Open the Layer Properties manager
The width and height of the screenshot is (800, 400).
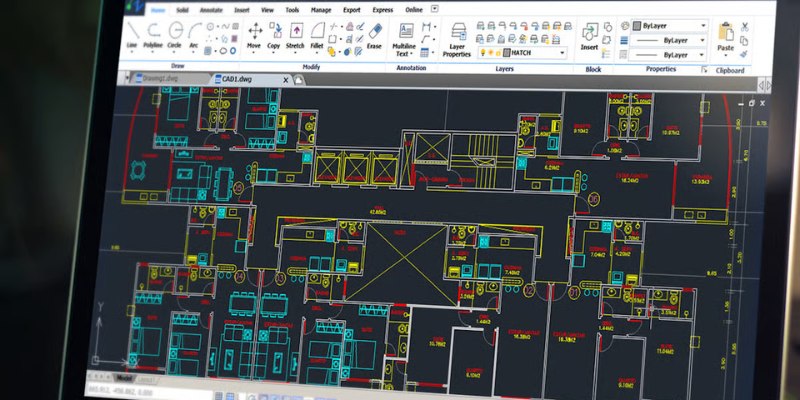click(458, 38)
